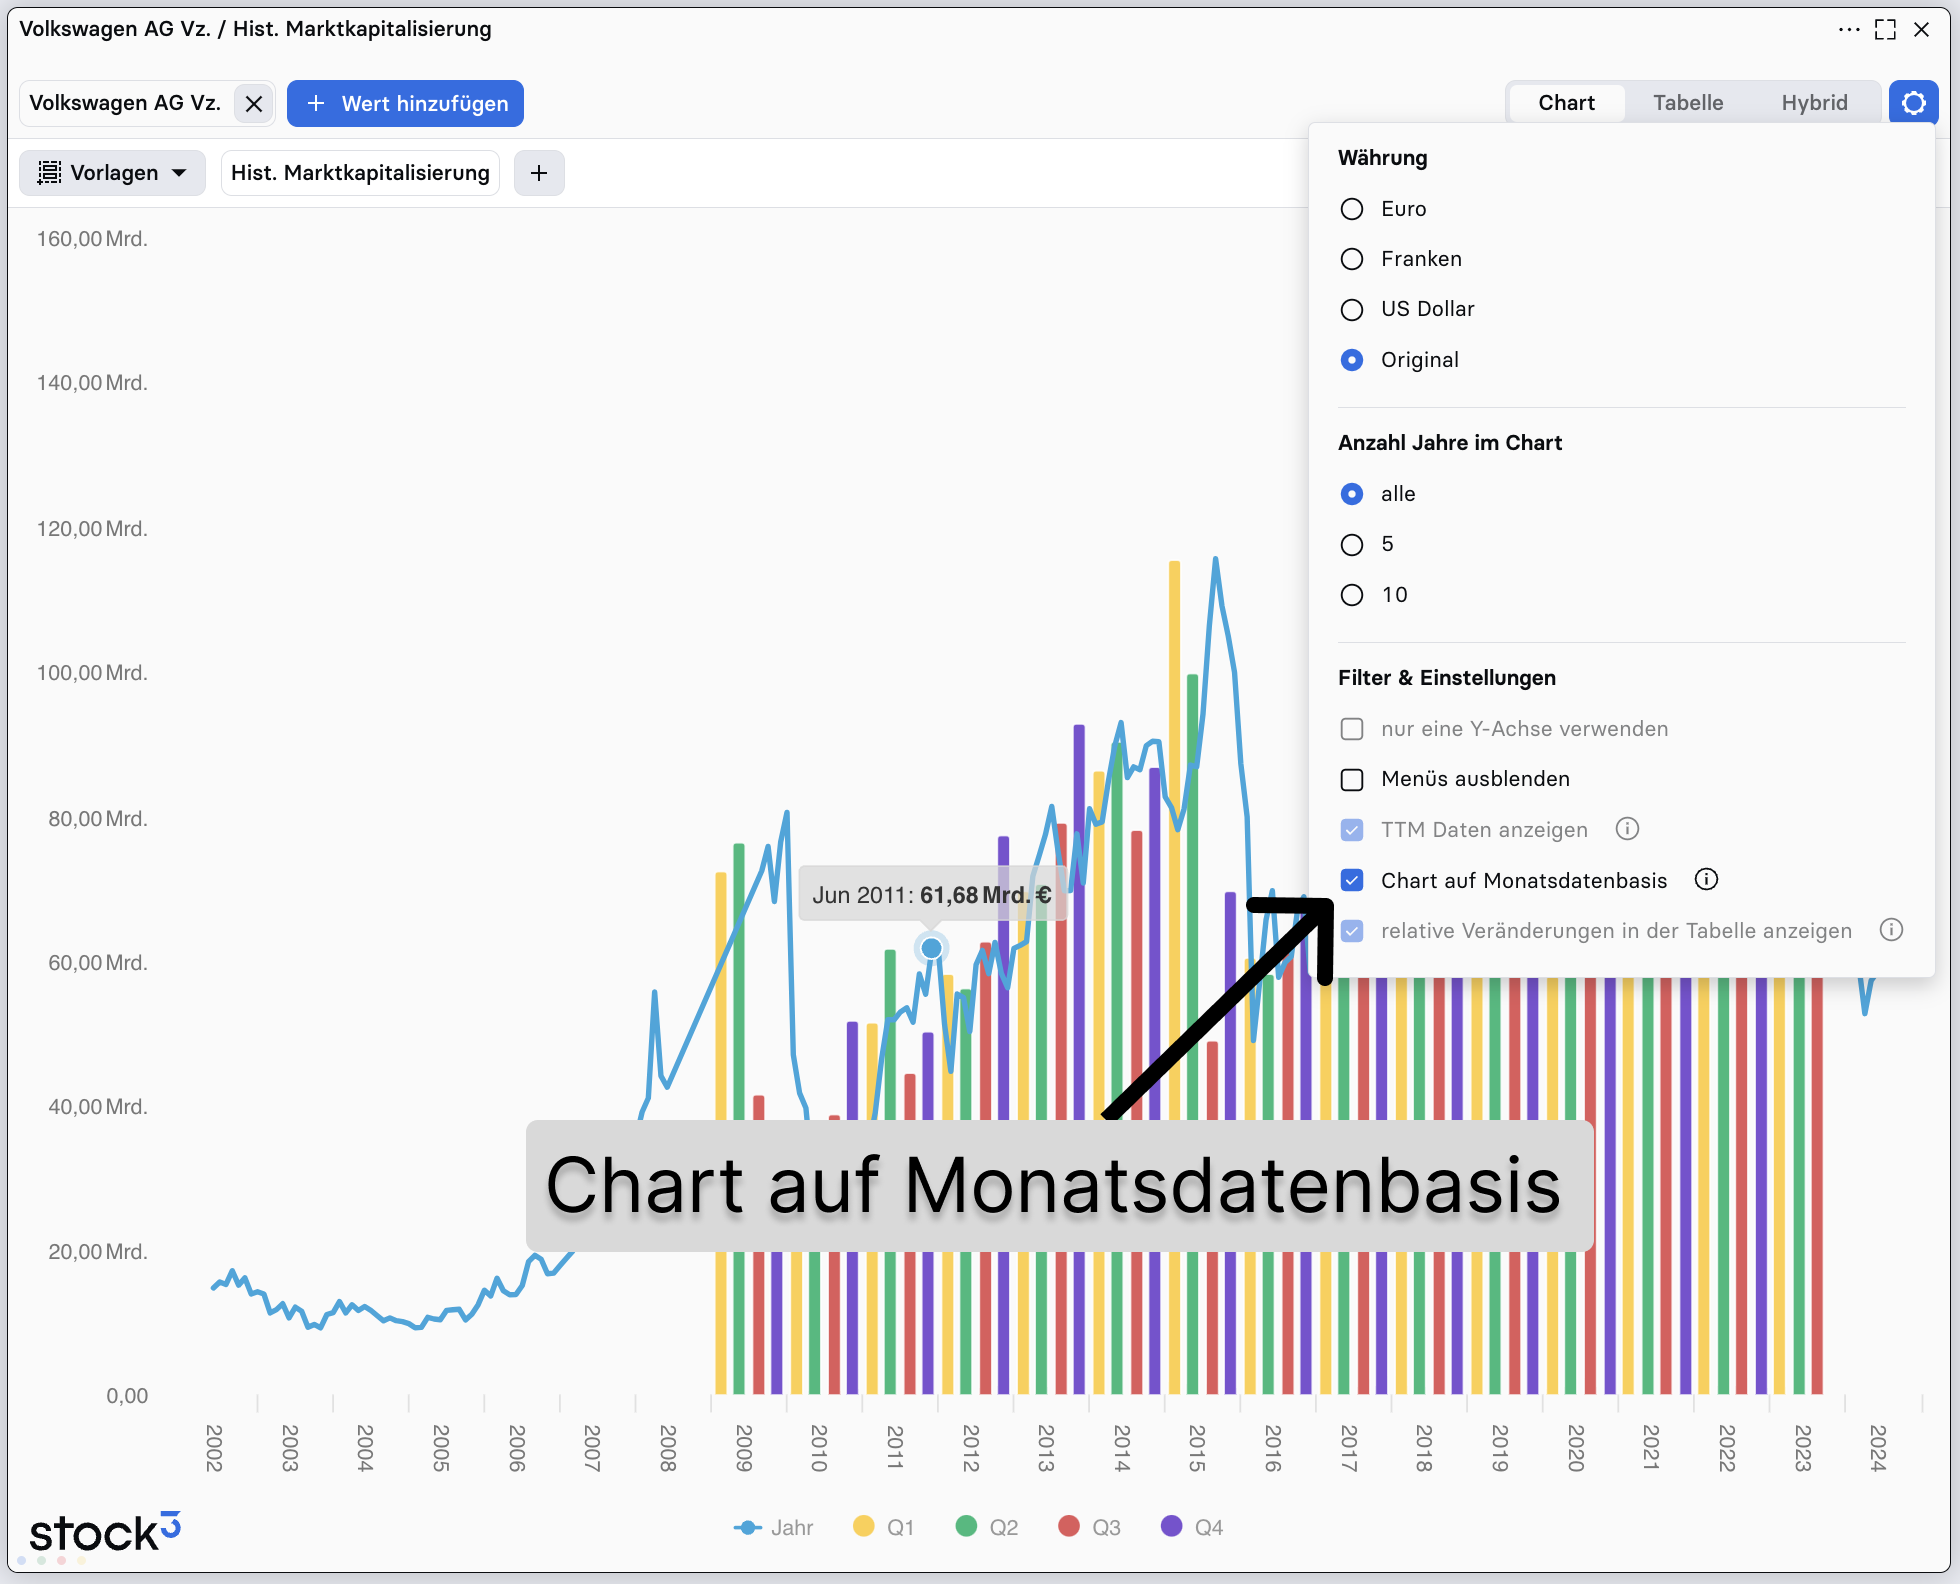Click the 2009 x-axis label

[743, 1448]
